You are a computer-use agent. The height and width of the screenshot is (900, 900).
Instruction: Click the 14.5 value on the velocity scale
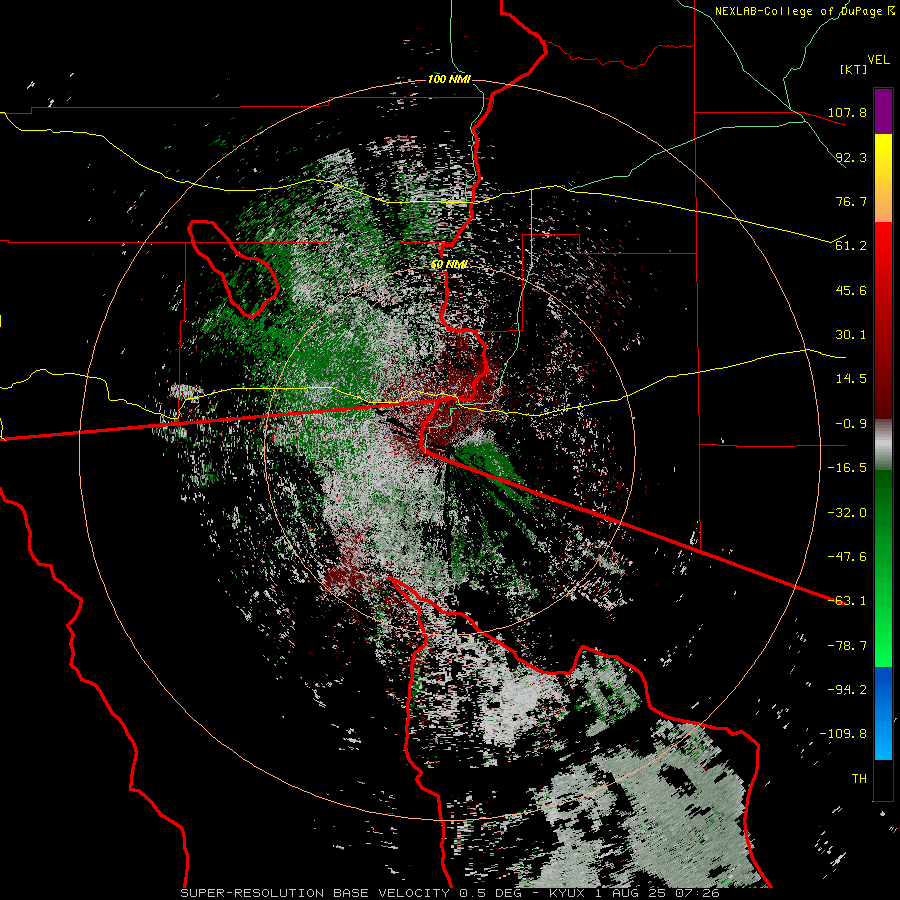(851, 379)
